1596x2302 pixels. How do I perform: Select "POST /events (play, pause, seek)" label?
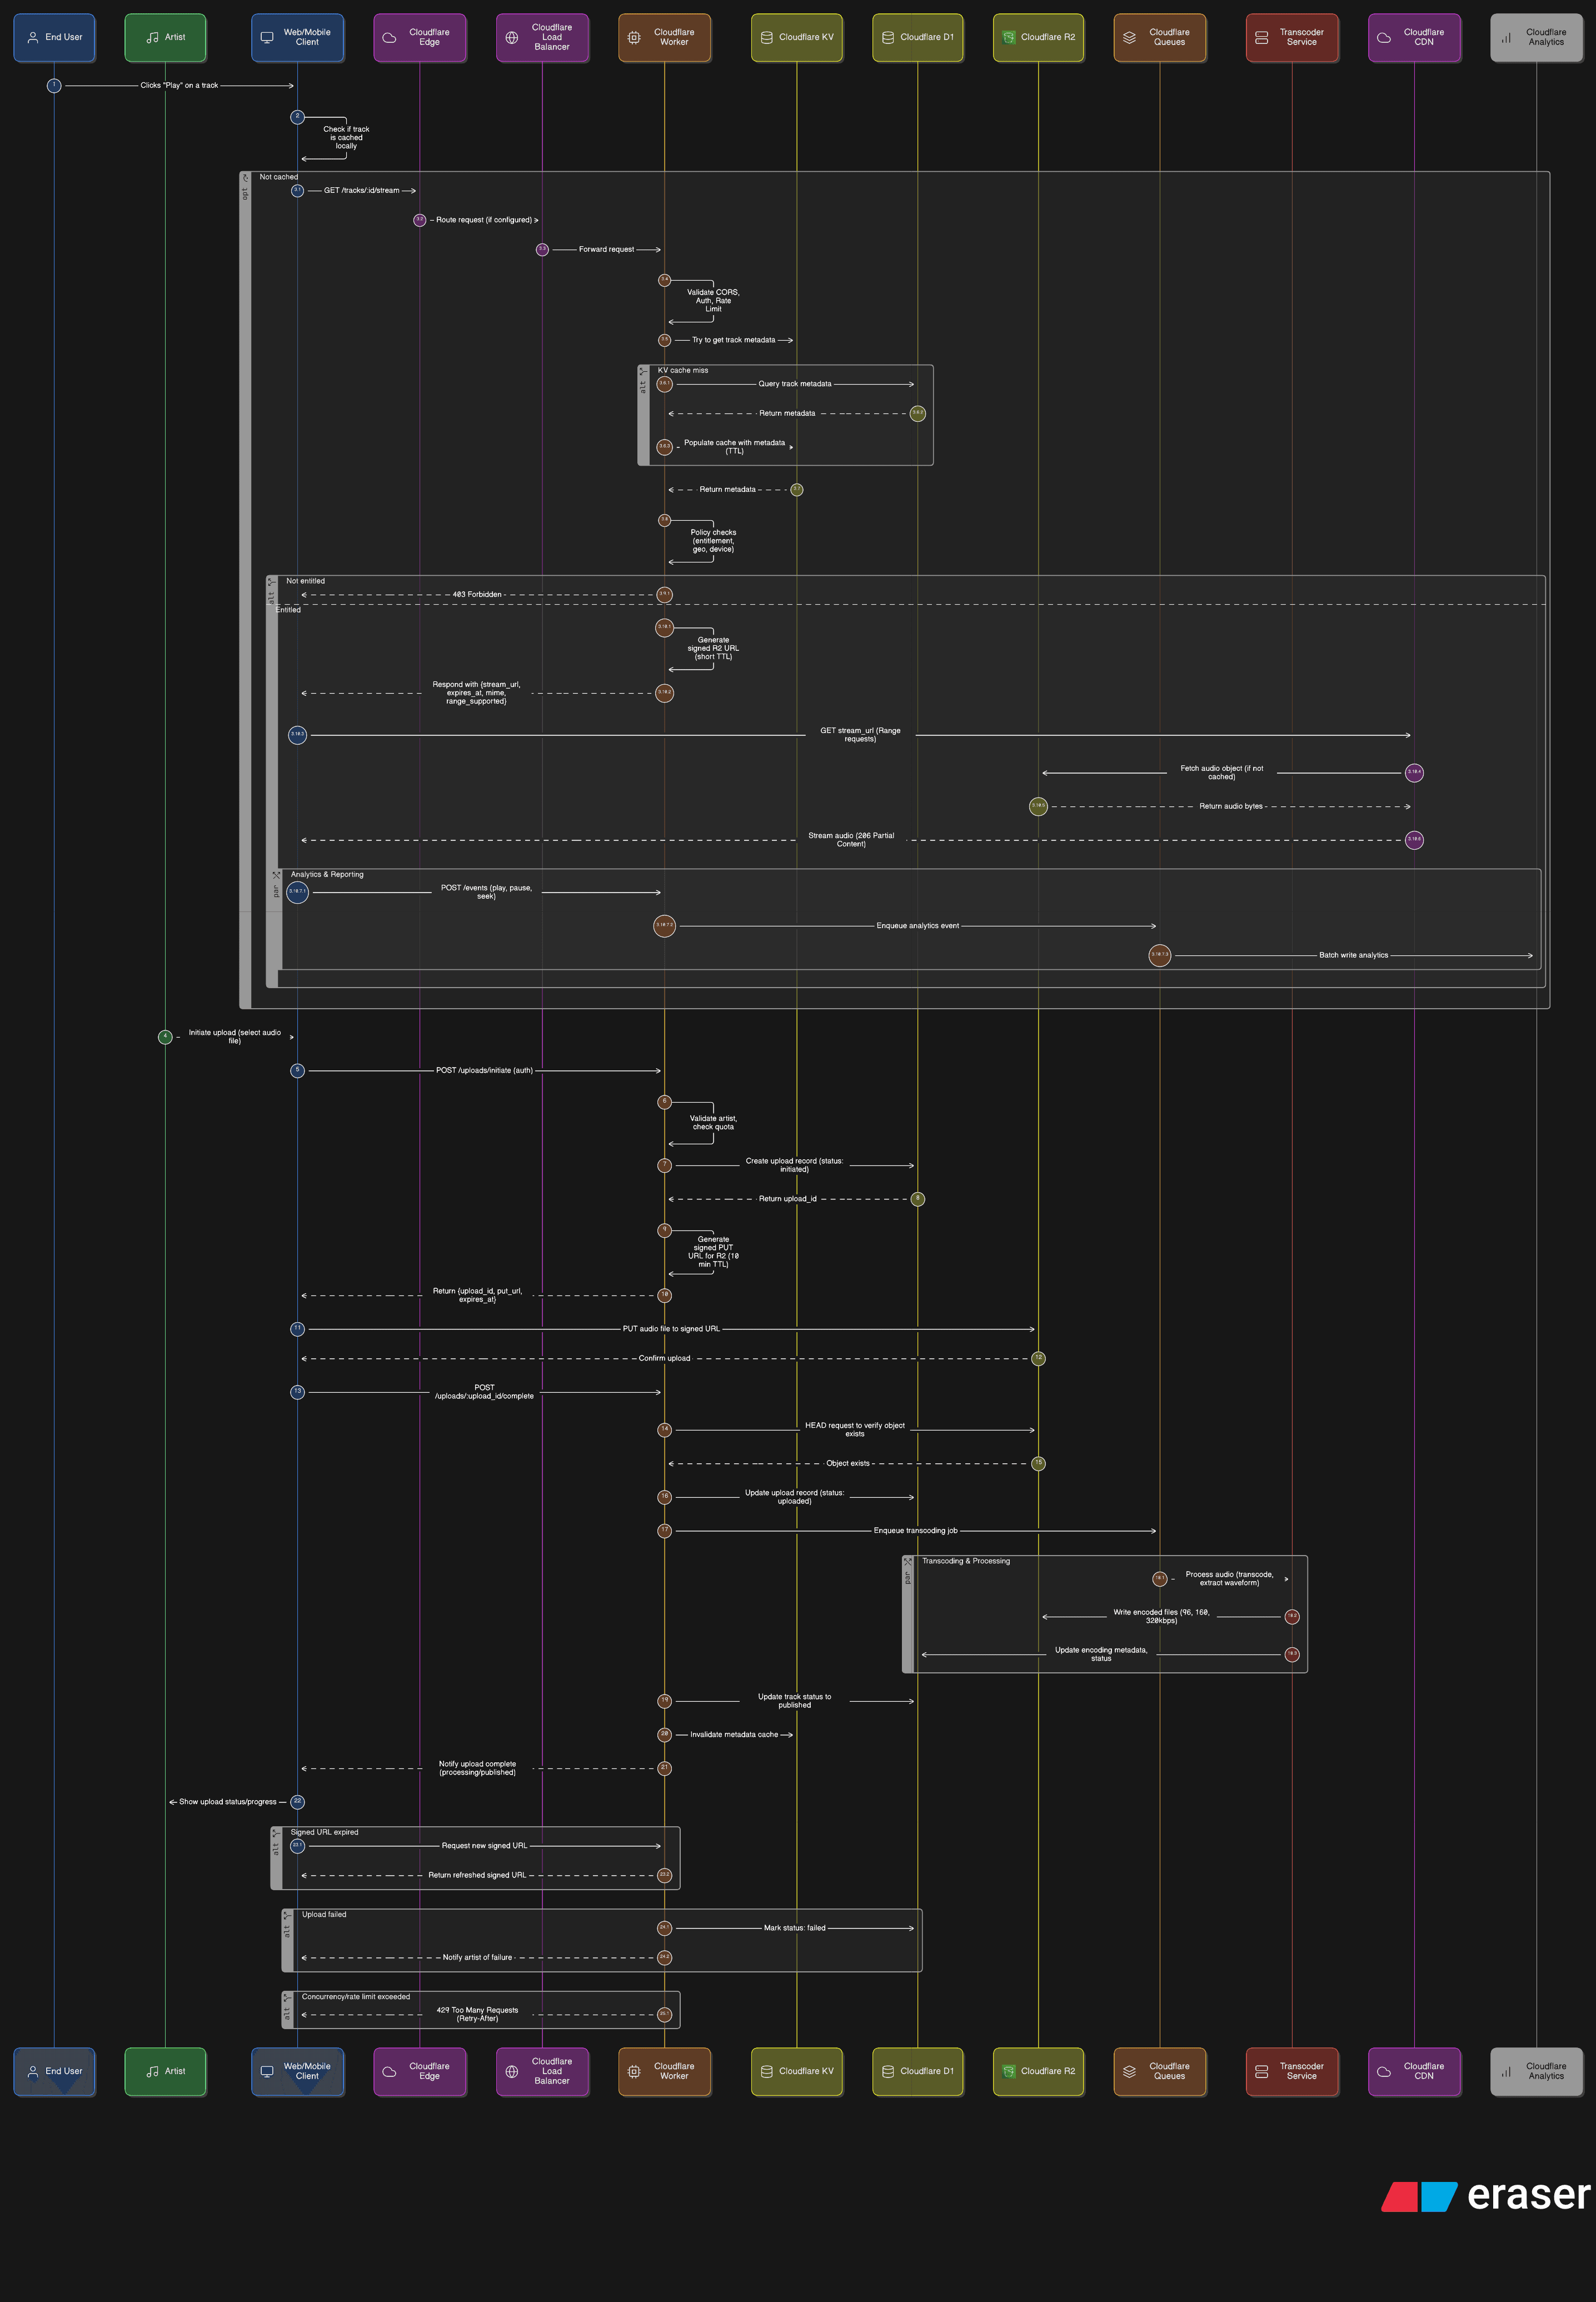[486, 892]
